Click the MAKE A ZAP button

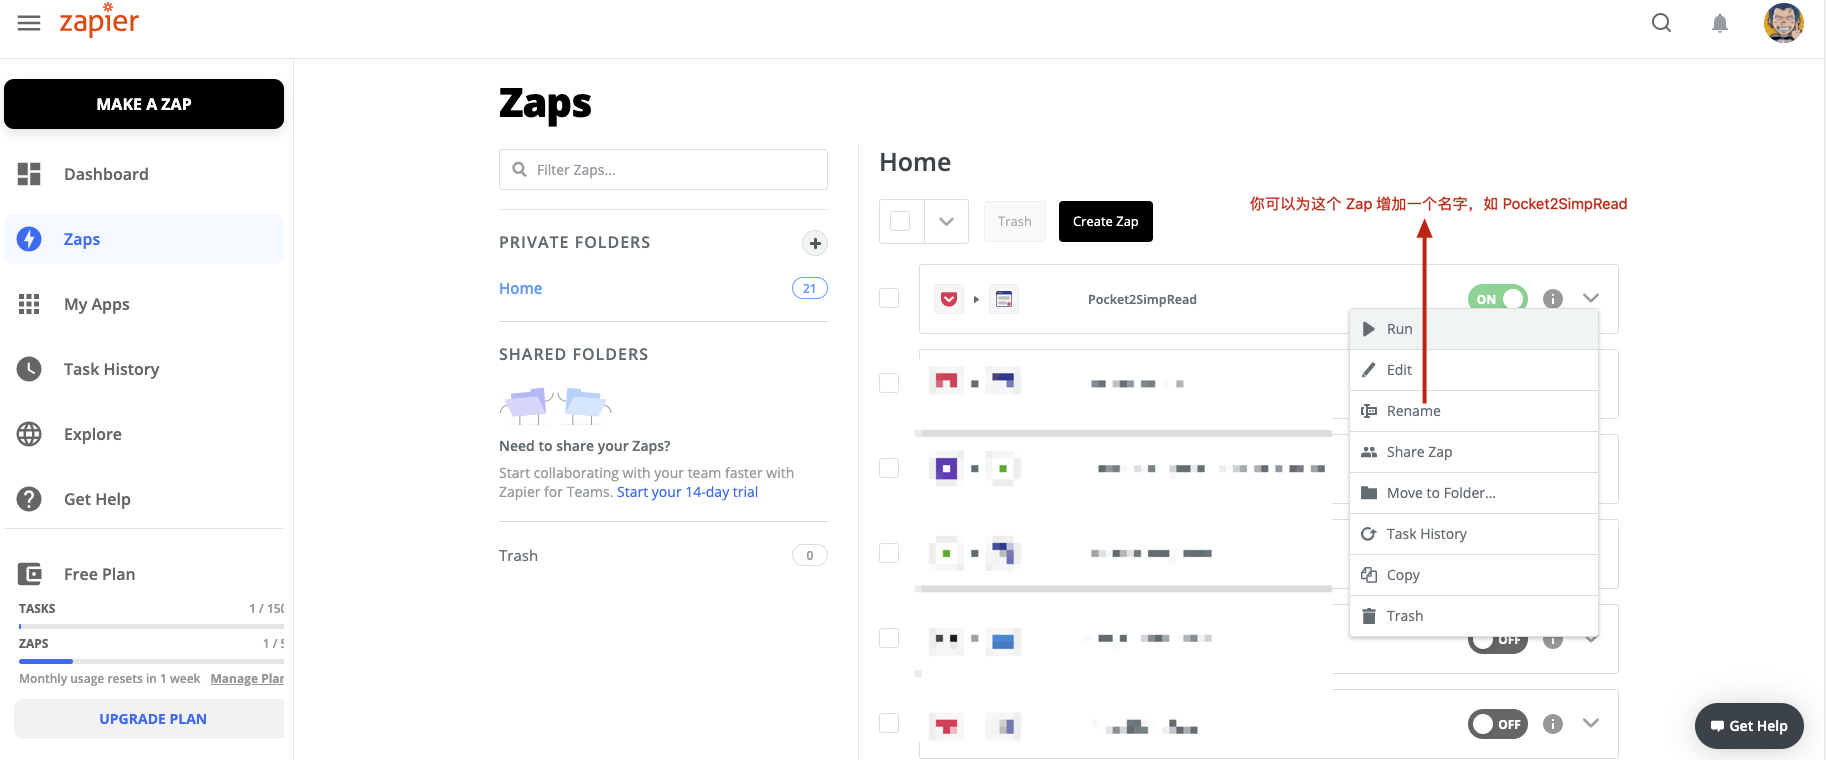pos(144,104)
